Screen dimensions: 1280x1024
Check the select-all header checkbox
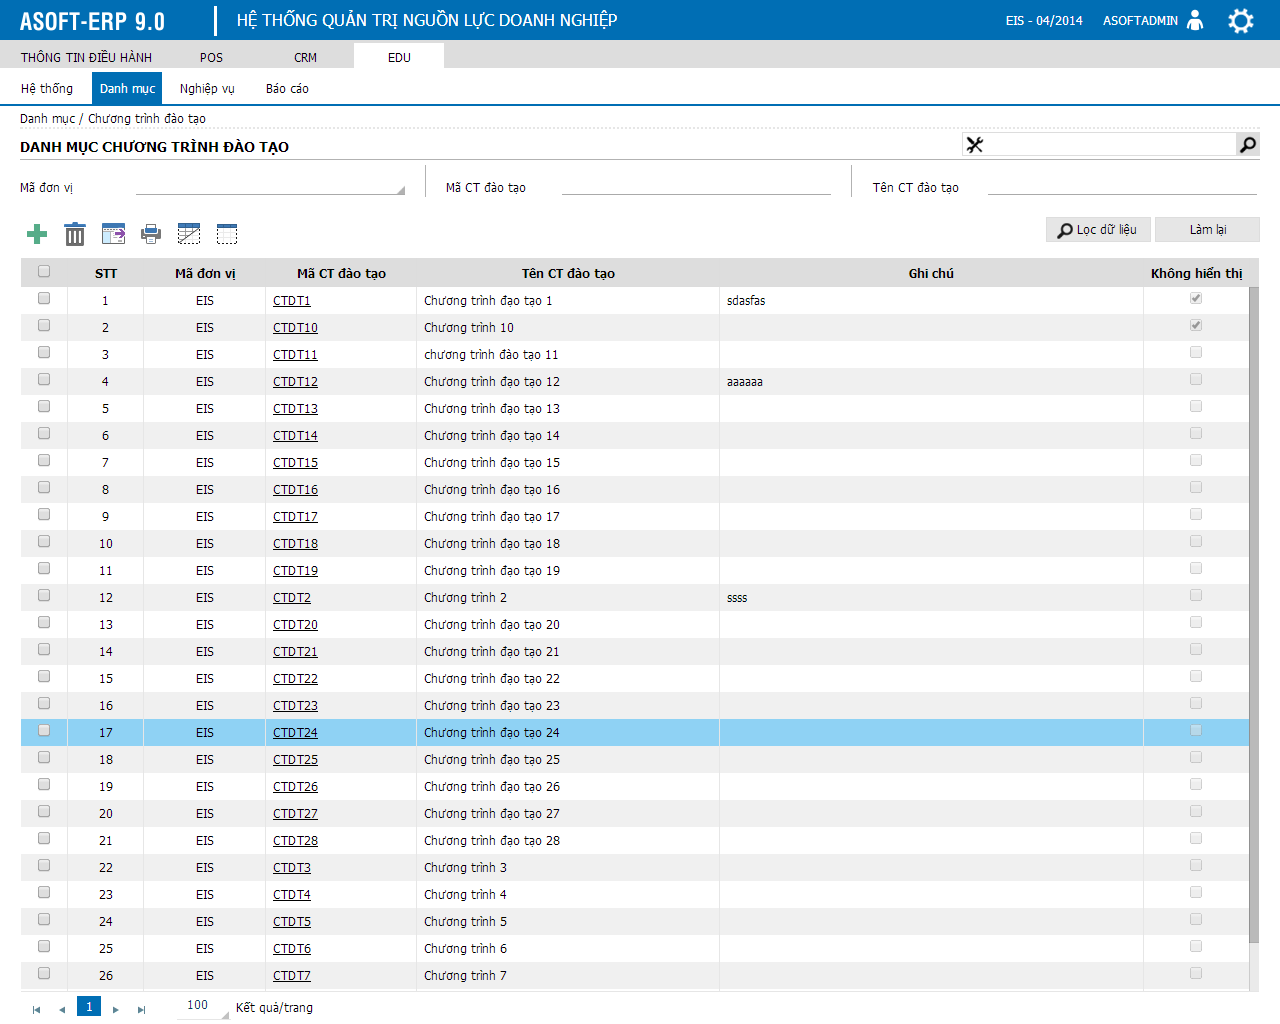click(44, 271)
